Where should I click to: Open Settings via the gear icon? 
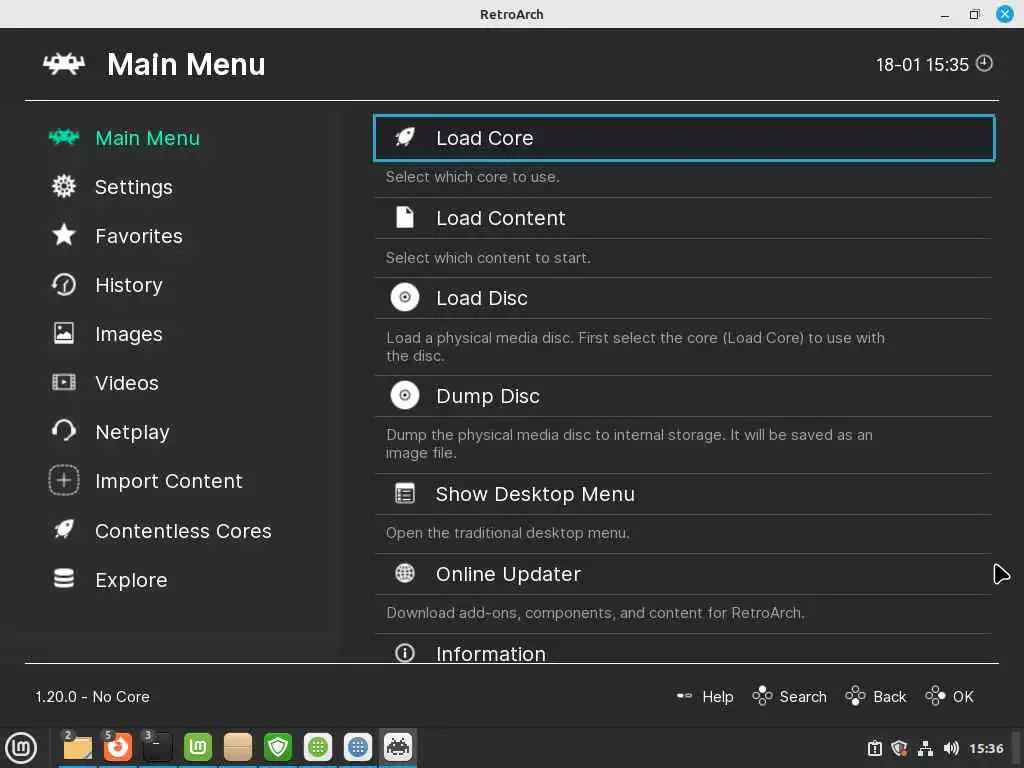(64, 187)
